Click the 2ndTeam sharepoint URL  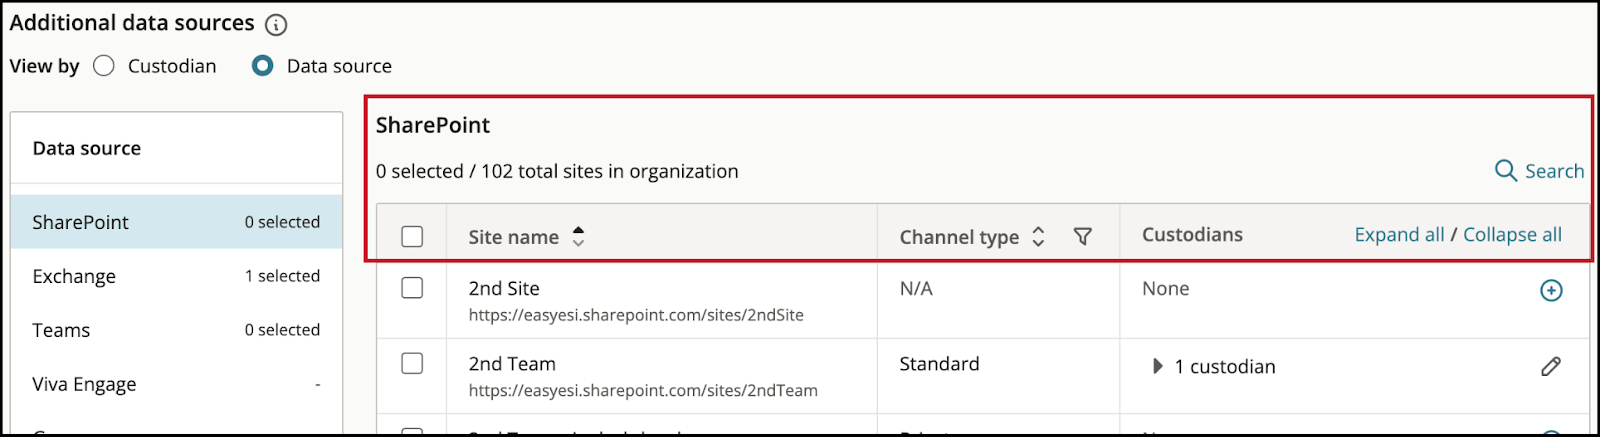[643, 391]
